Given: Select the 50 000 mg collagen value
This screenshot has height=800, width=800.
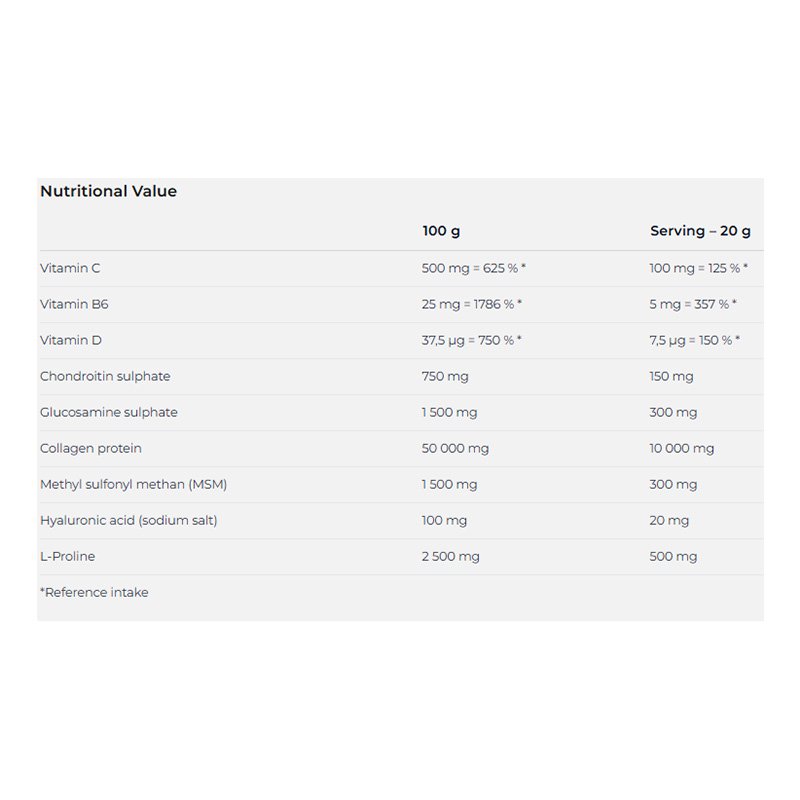Looking at the screenshot, I should pyautogui.click(x=455, y=448).
